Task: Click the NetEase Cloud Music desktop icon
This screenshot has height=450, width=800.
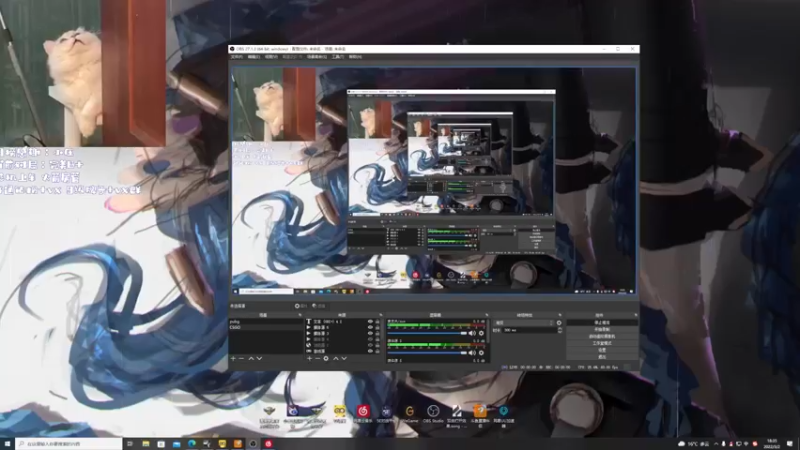Action: point(363,414)
